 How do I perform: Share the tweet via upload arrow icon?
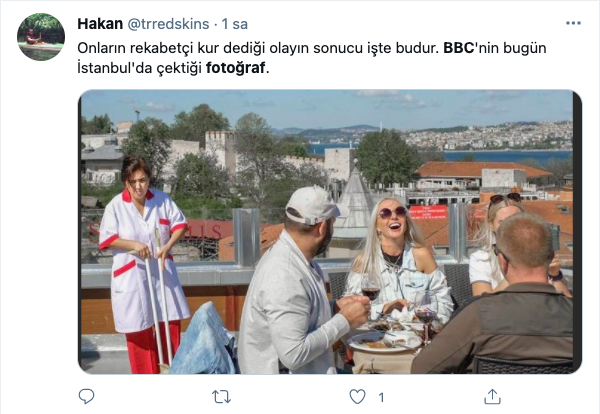[x=492, y=396]
